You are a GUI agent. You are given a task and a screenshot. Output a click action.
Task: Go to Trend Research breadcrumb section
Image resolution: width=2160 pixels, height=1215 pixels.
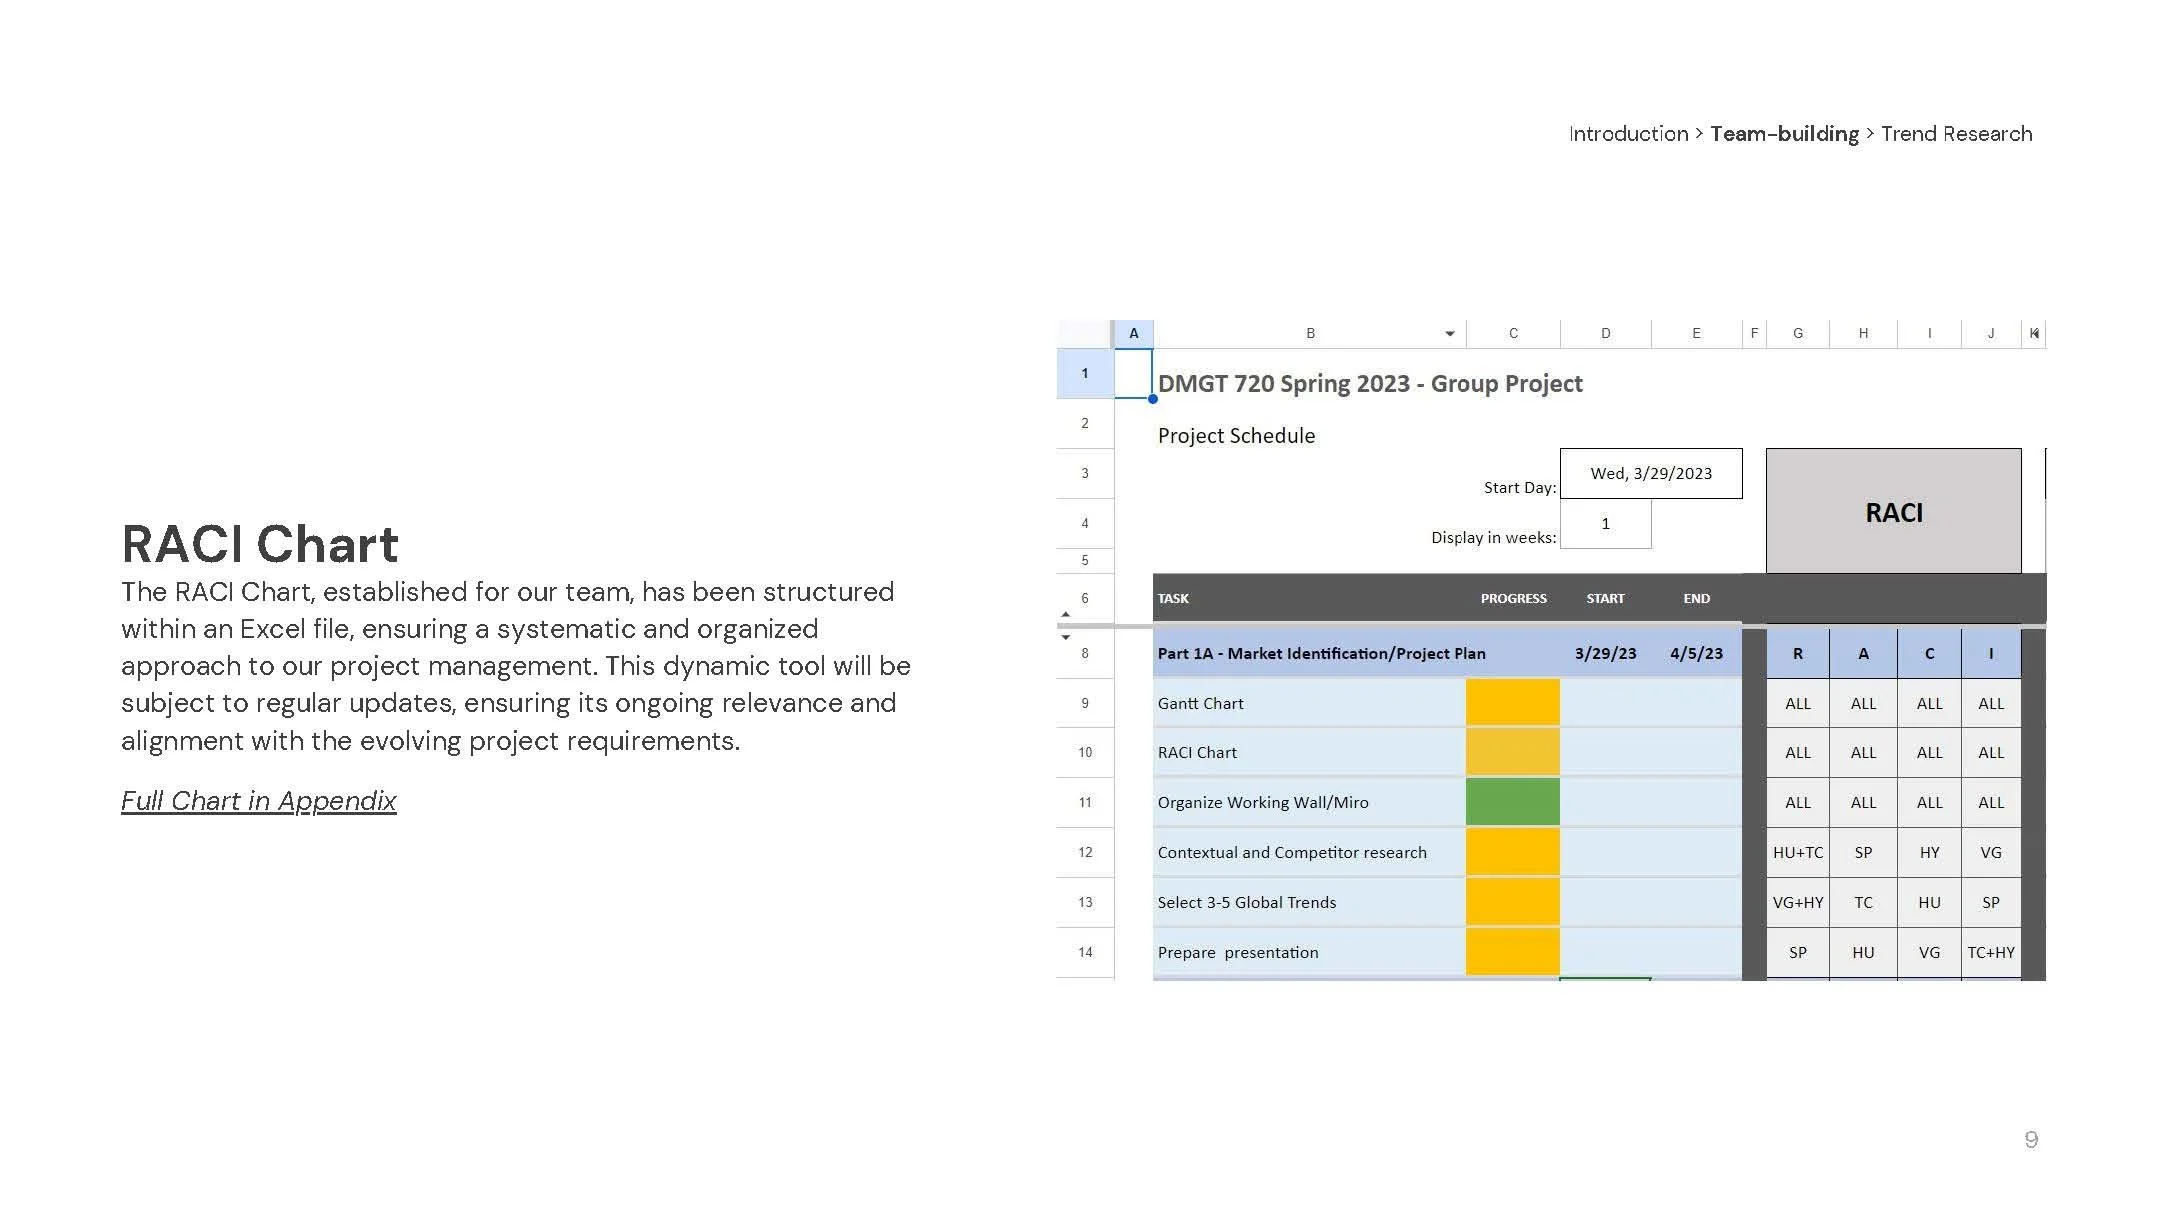click(1955, 134)
